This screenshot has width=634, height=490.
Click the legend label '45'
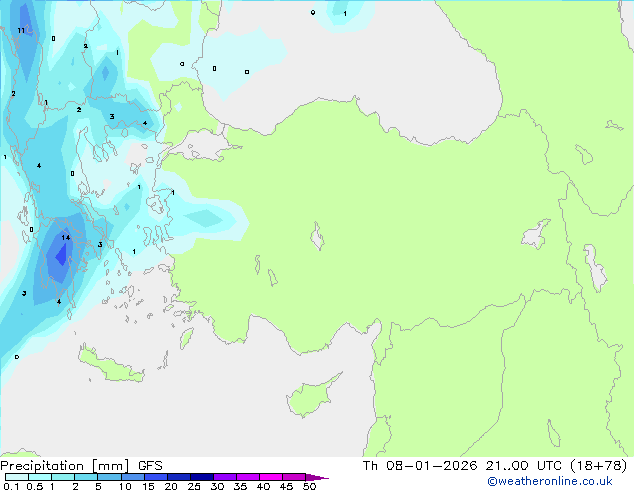pos(286,486)
